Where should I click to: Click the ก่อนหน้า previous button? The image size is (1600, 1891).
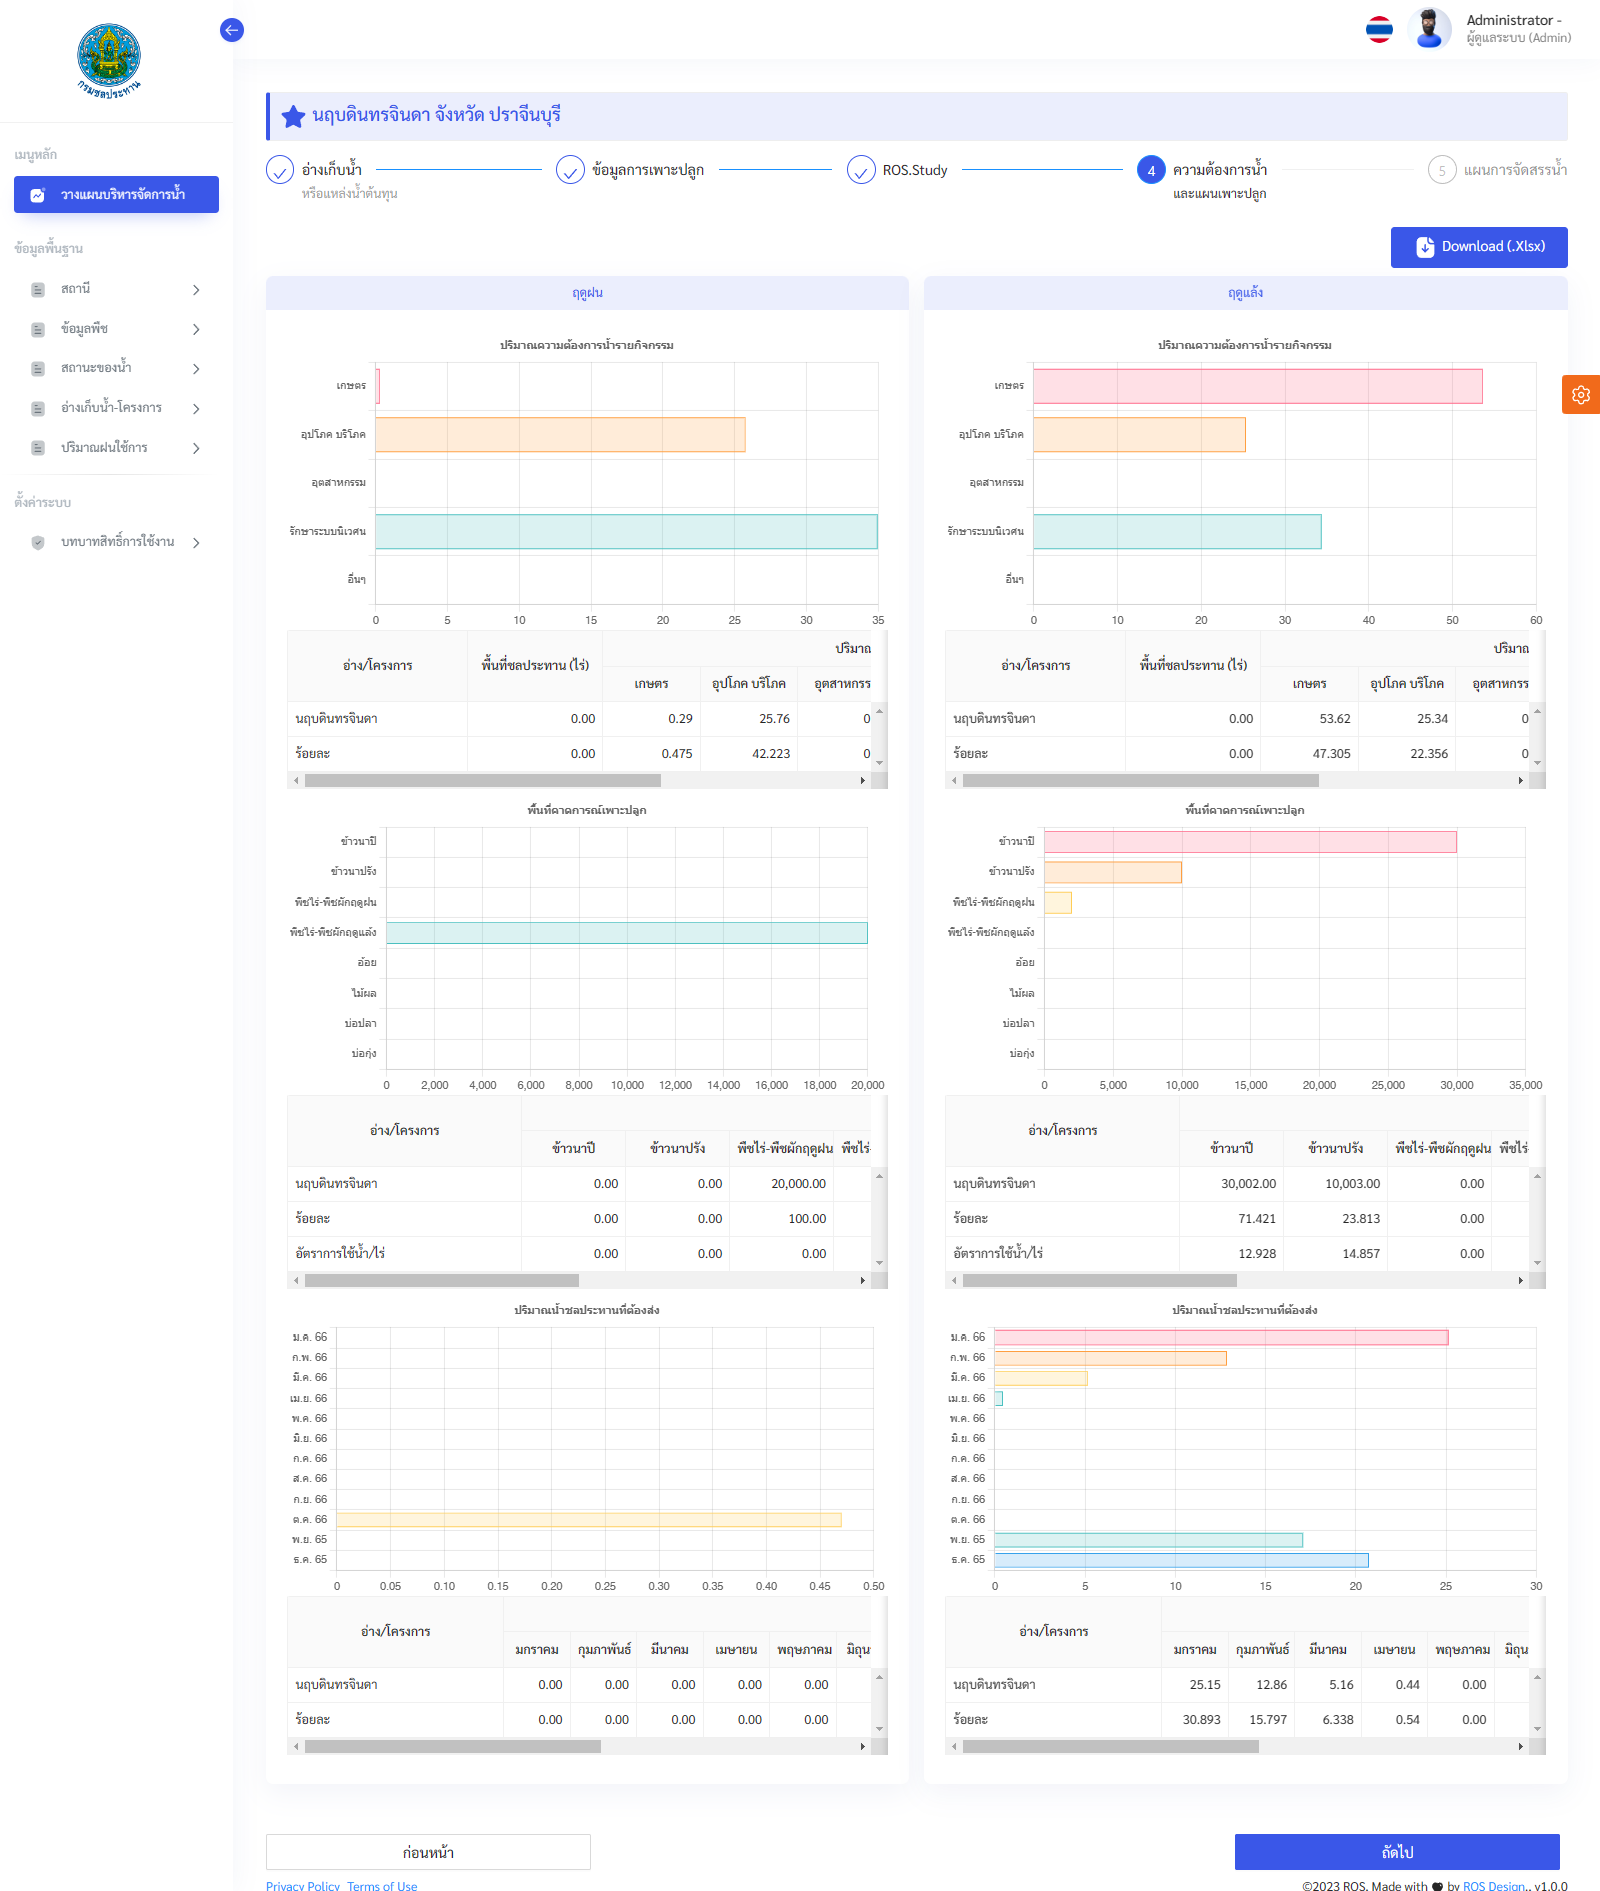pyautogui.click(x=428, y=1852)
